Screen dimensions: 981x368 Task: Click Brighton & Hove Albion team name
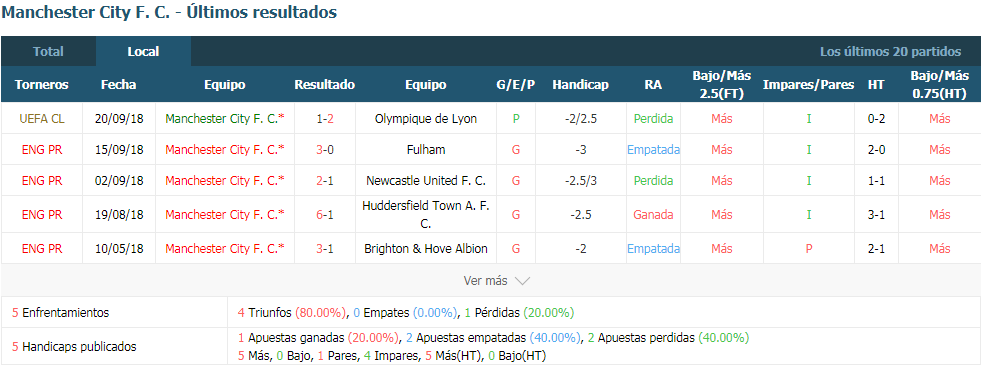[x=425, y=248]
